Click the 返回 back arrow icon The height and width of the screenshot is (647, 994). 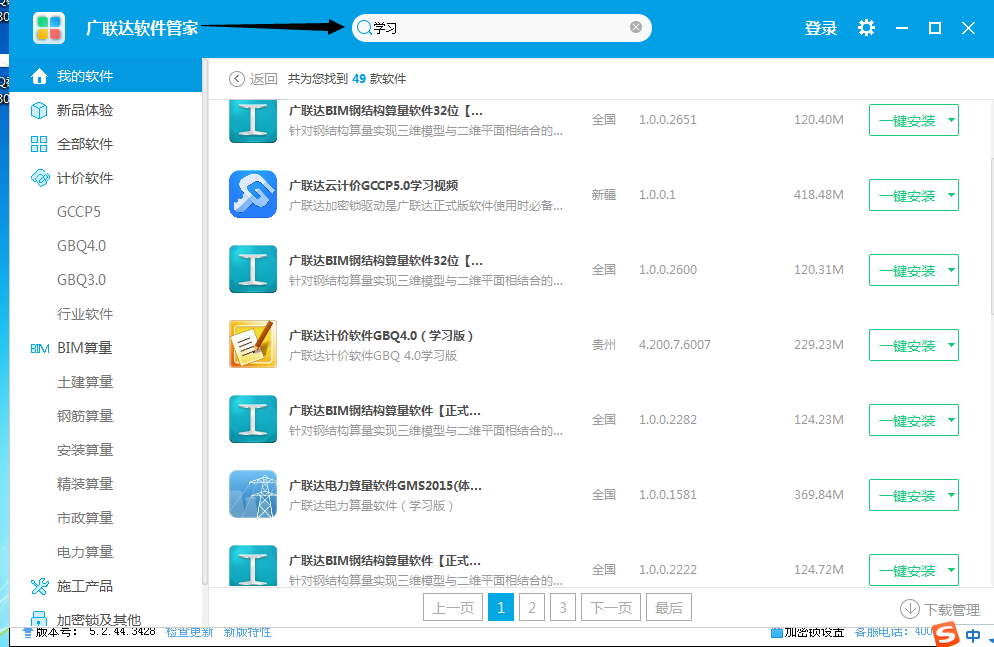(x=236, y=79)
